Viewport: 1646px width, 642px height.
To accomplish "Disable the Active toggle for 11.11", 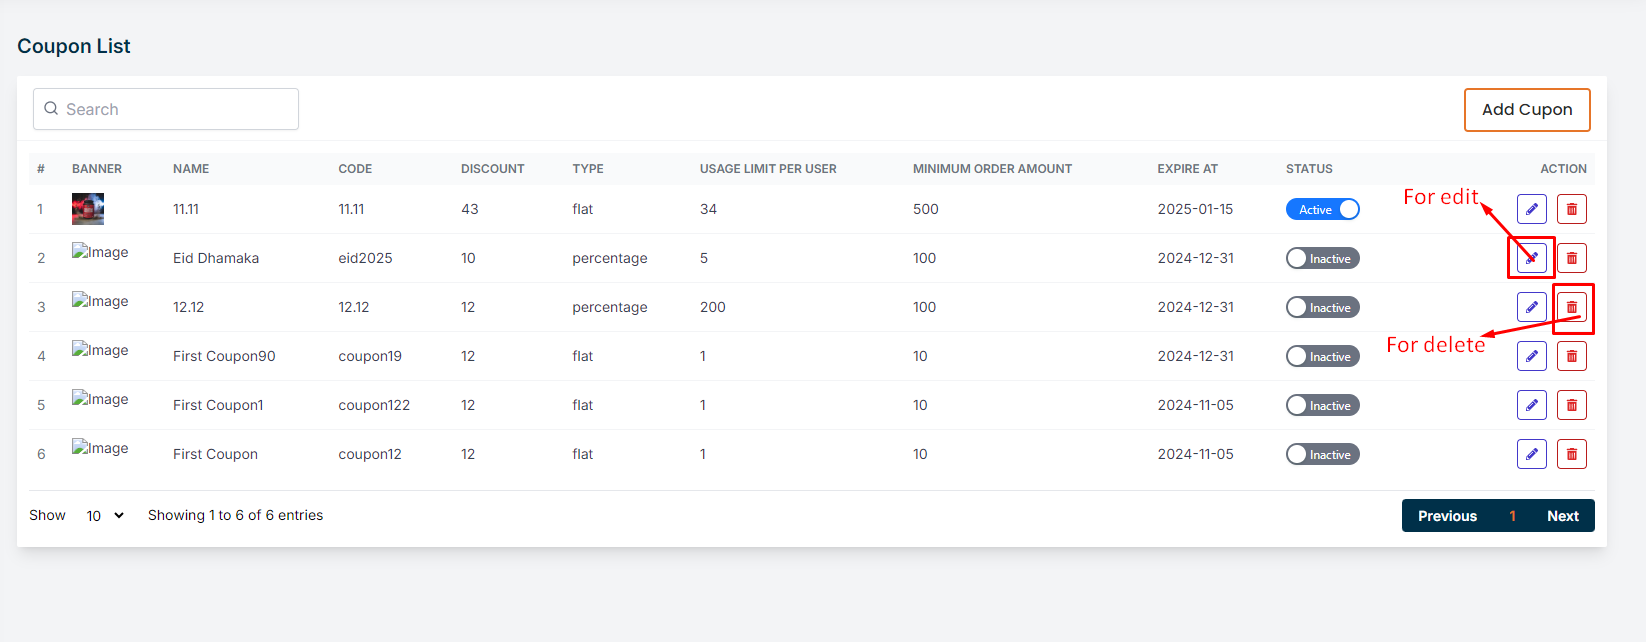I will tap(1322, 209).
